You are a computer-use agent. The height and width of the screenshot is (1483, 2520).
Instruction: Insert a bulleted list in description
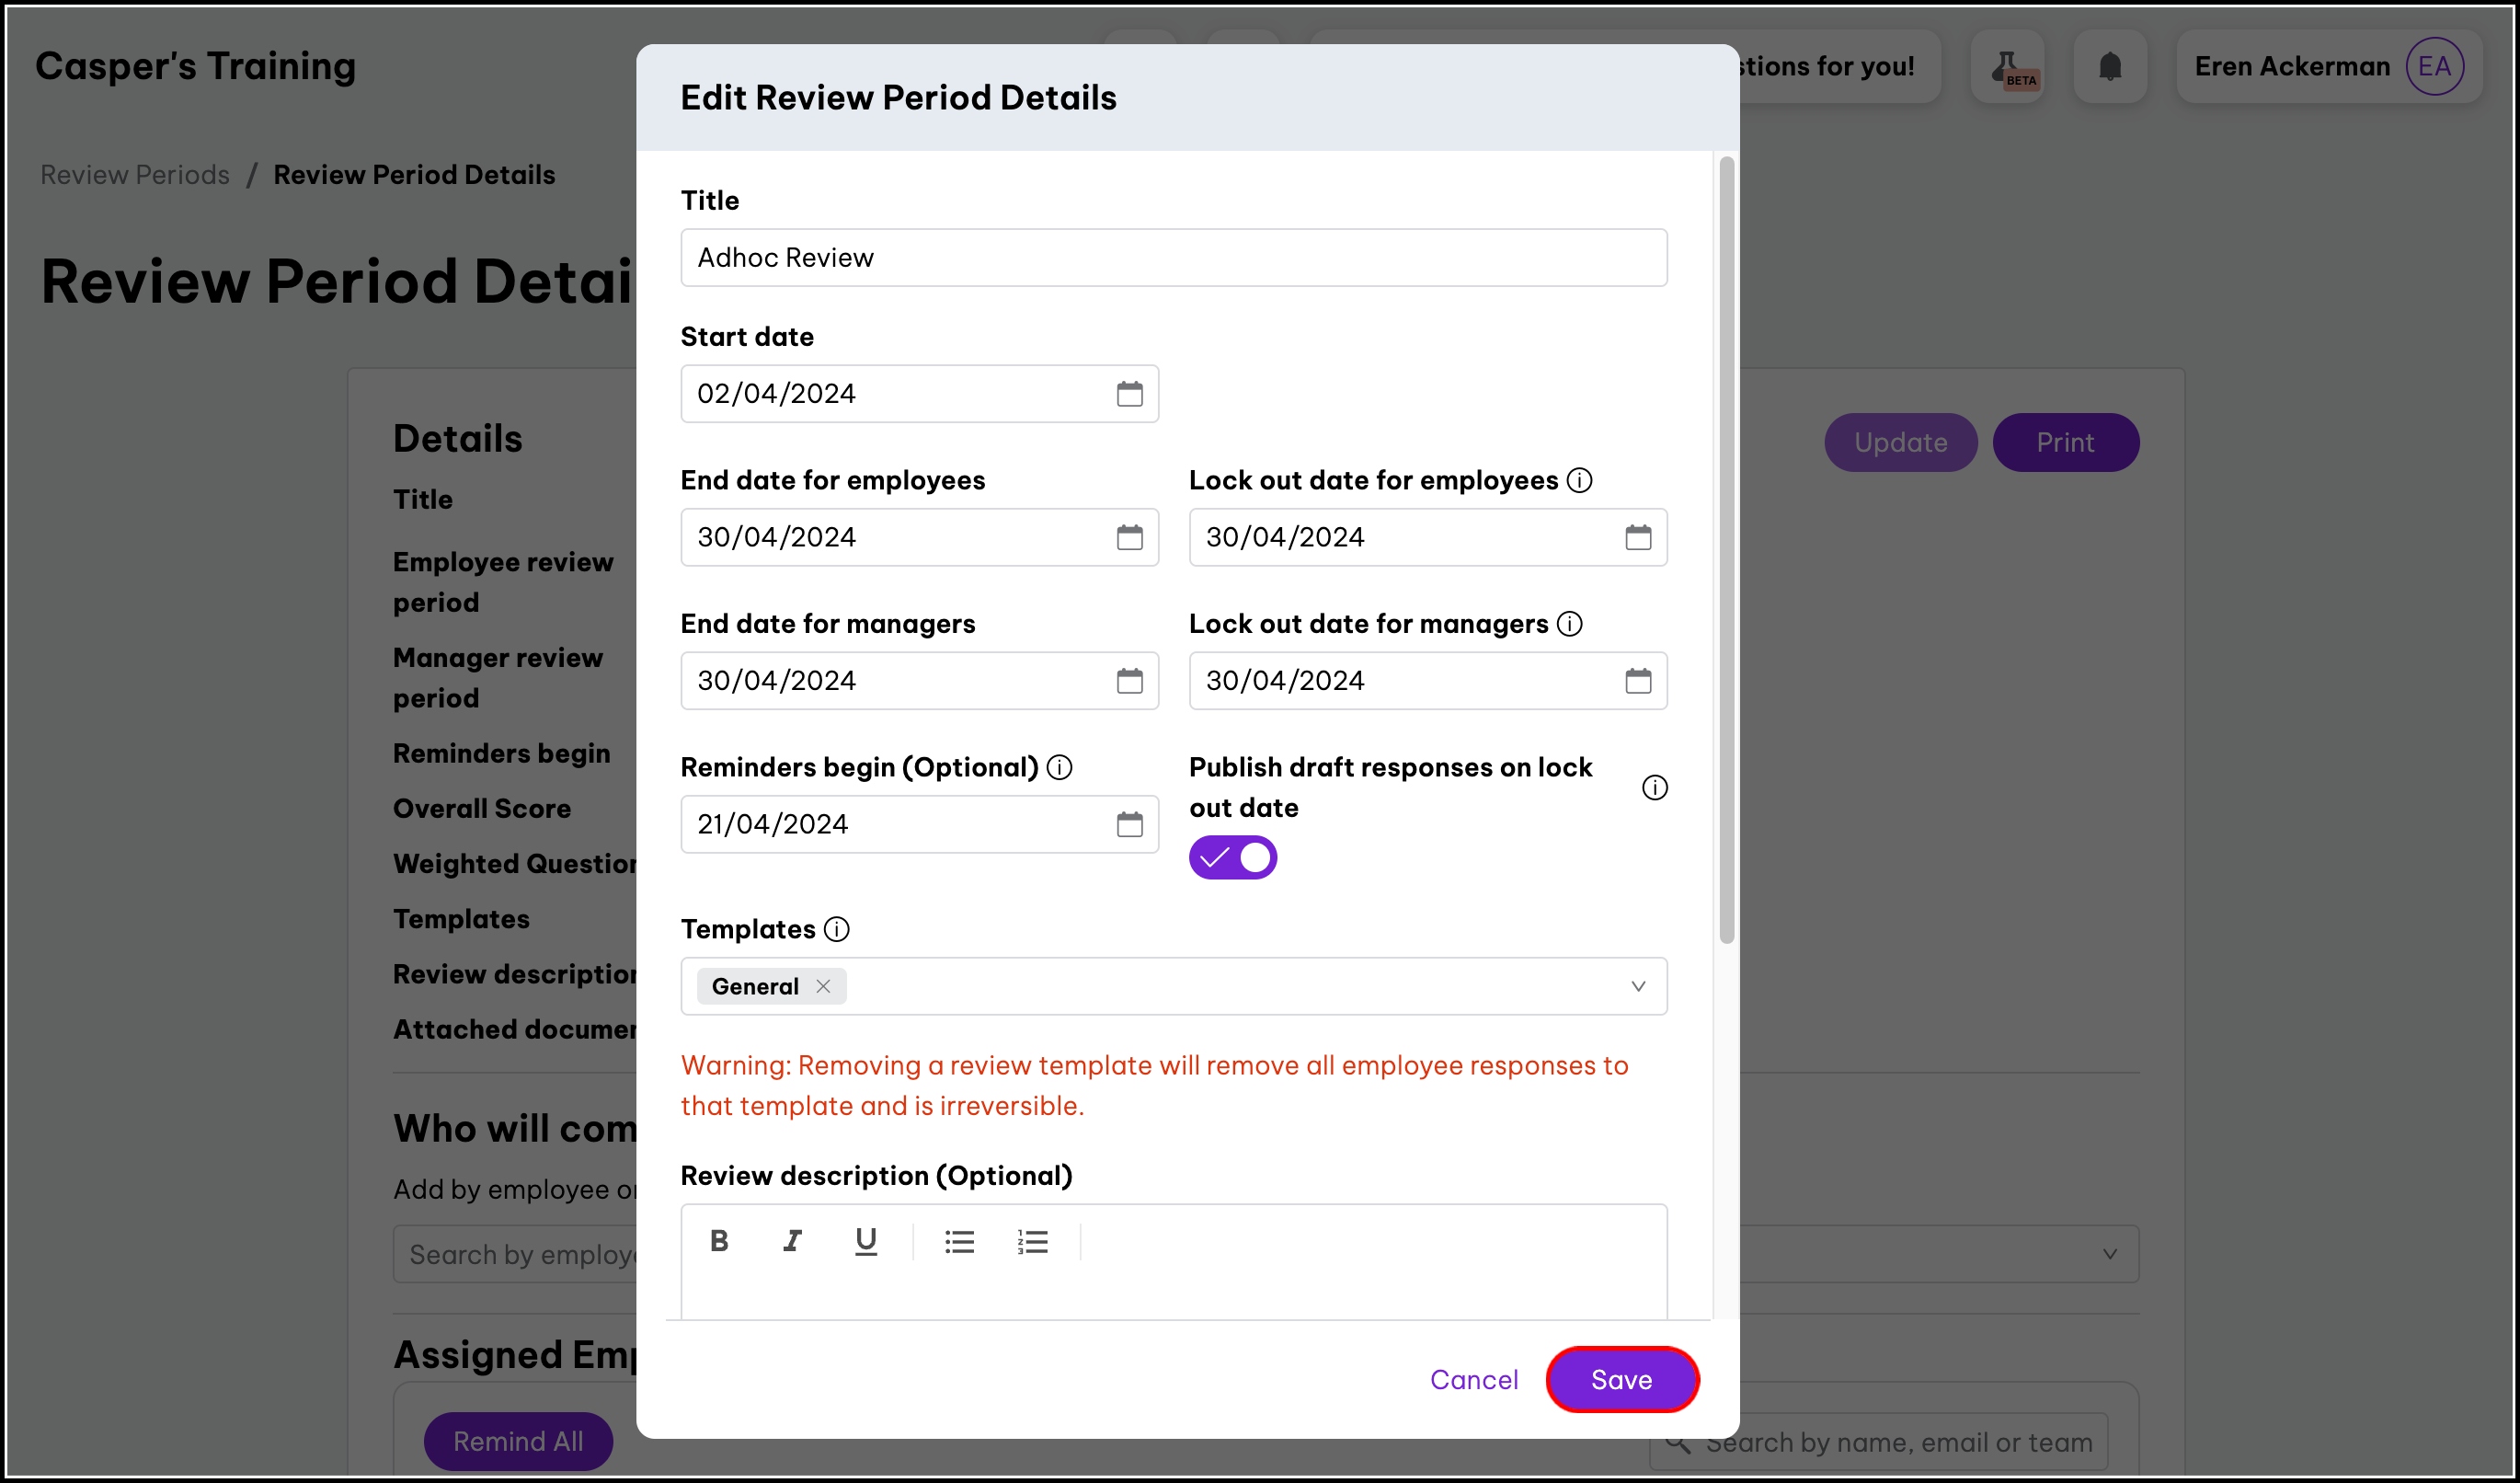click(959, 1242)
